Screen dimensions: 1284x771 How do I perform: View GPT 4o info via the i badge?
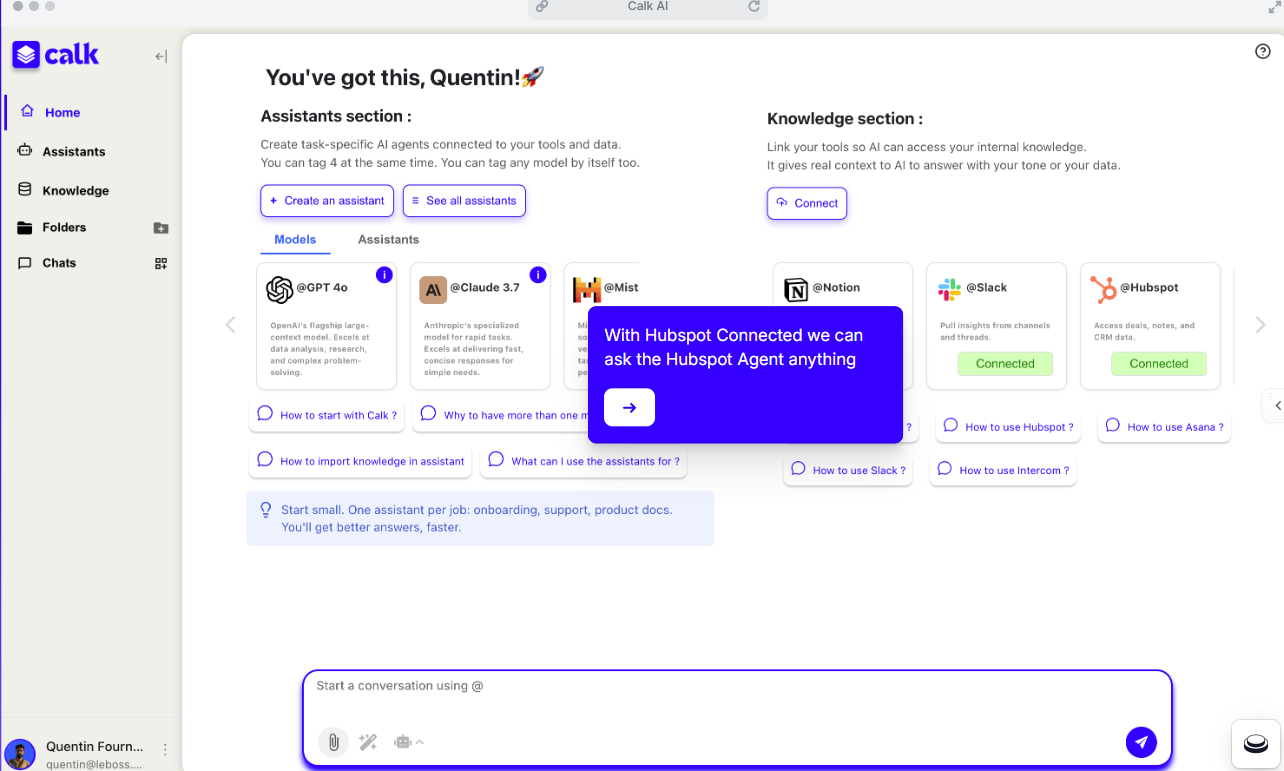(x=384, y=274)
